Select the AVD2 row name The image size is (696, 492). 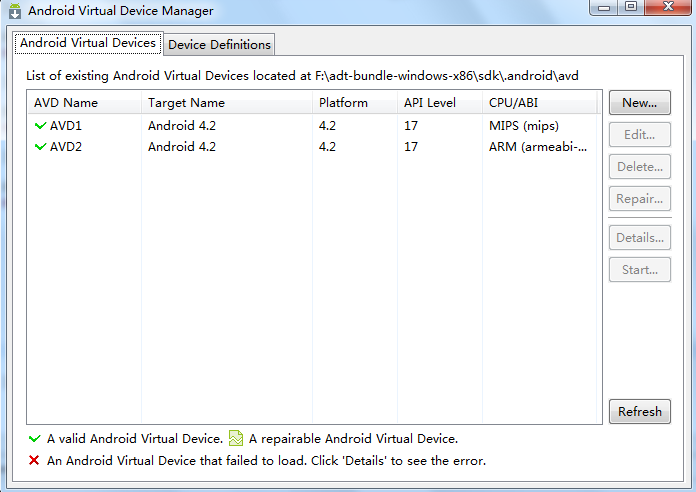(66, 147)
